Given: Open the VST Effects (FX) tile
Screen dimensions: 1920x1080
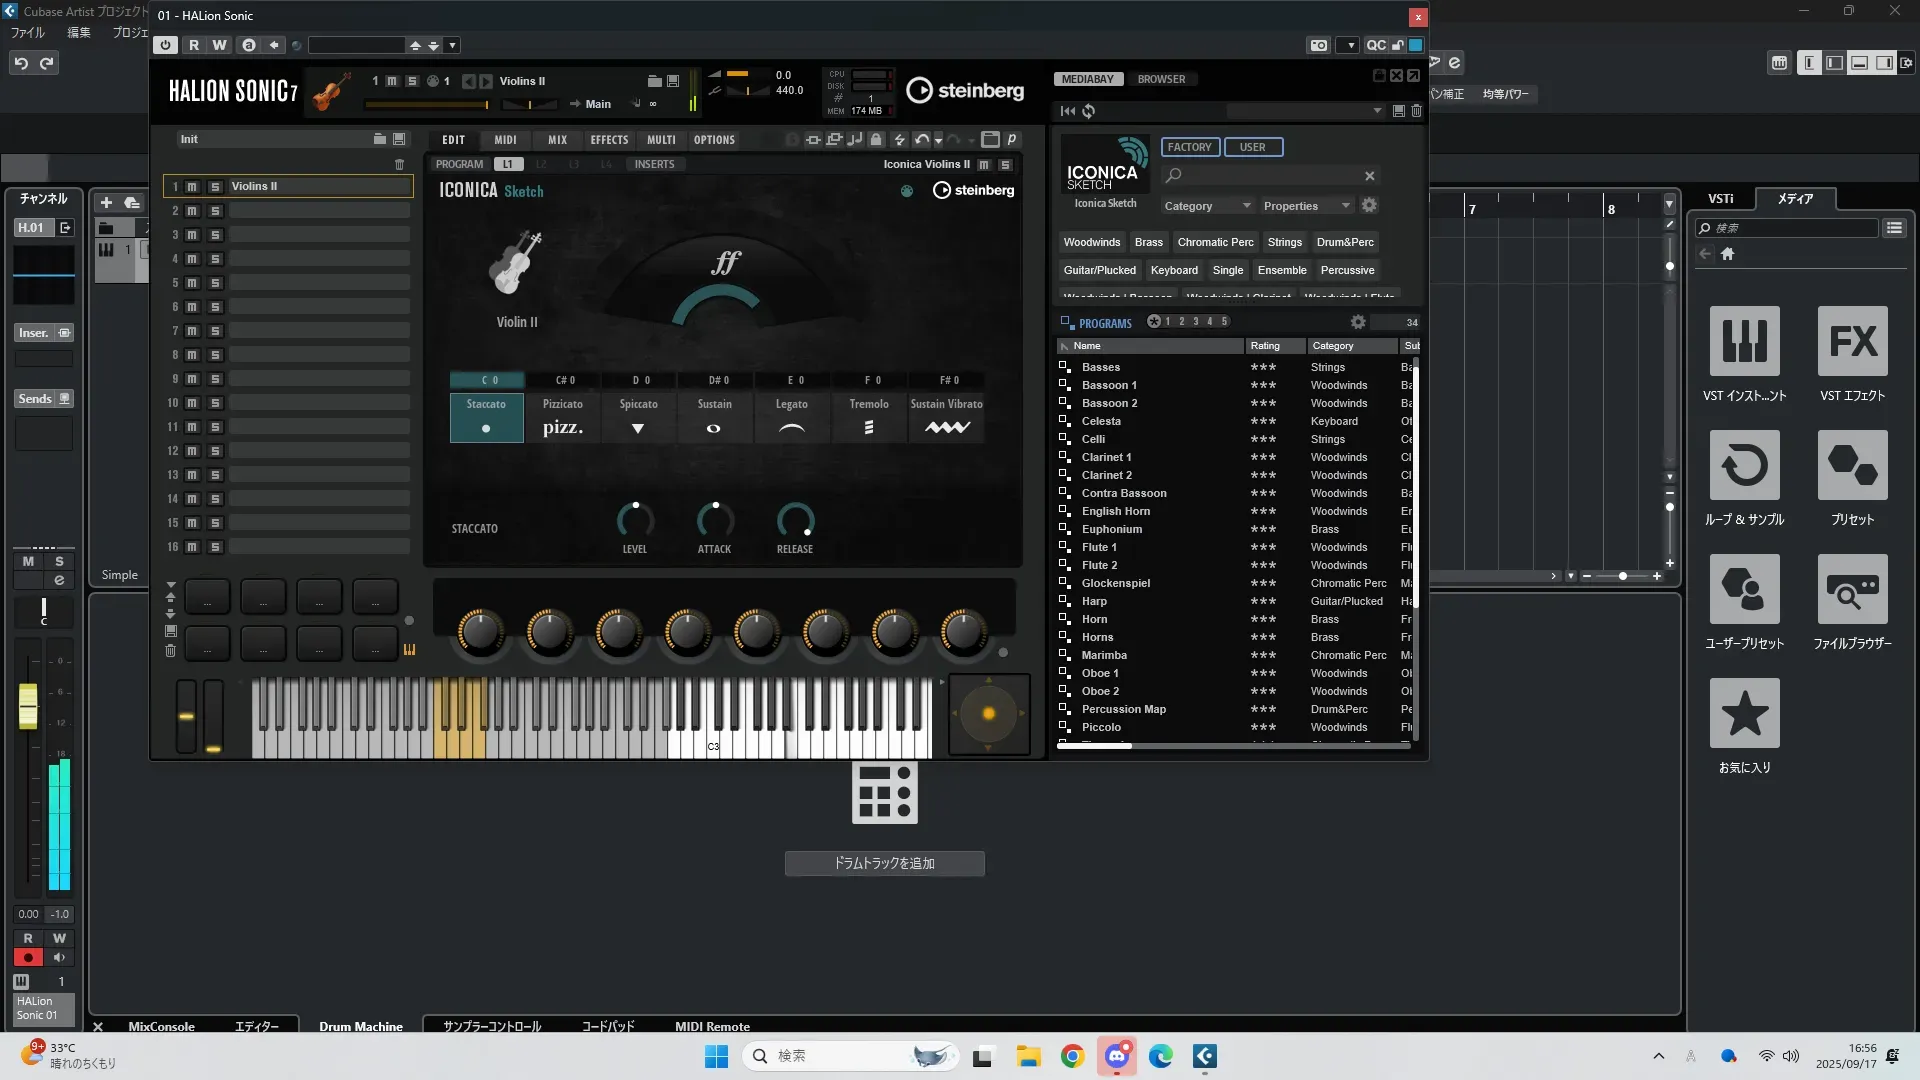Looking at the screenshot, I should click(x=1852, y=342).
